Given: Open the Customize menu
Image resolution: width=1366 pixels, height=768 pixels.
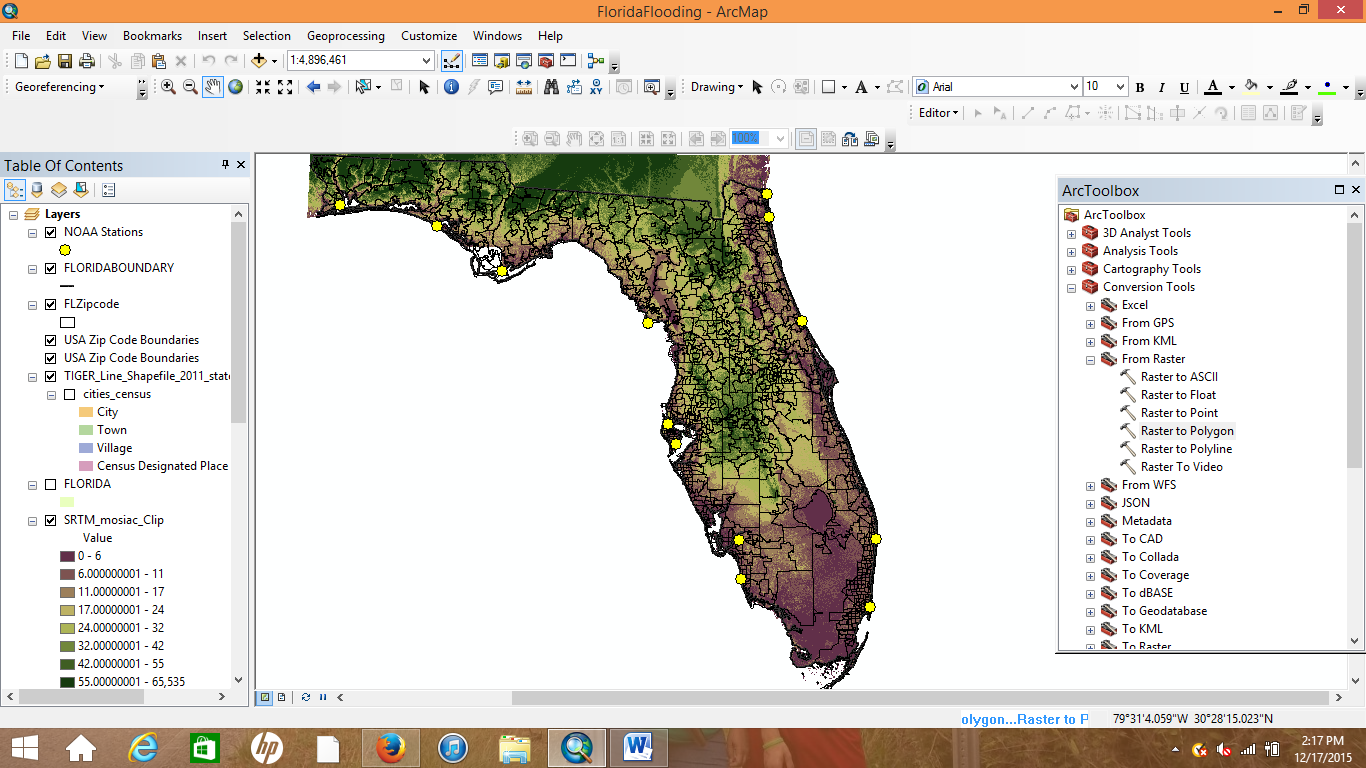Looking at the screenshot, I should (x=429, y=36).
